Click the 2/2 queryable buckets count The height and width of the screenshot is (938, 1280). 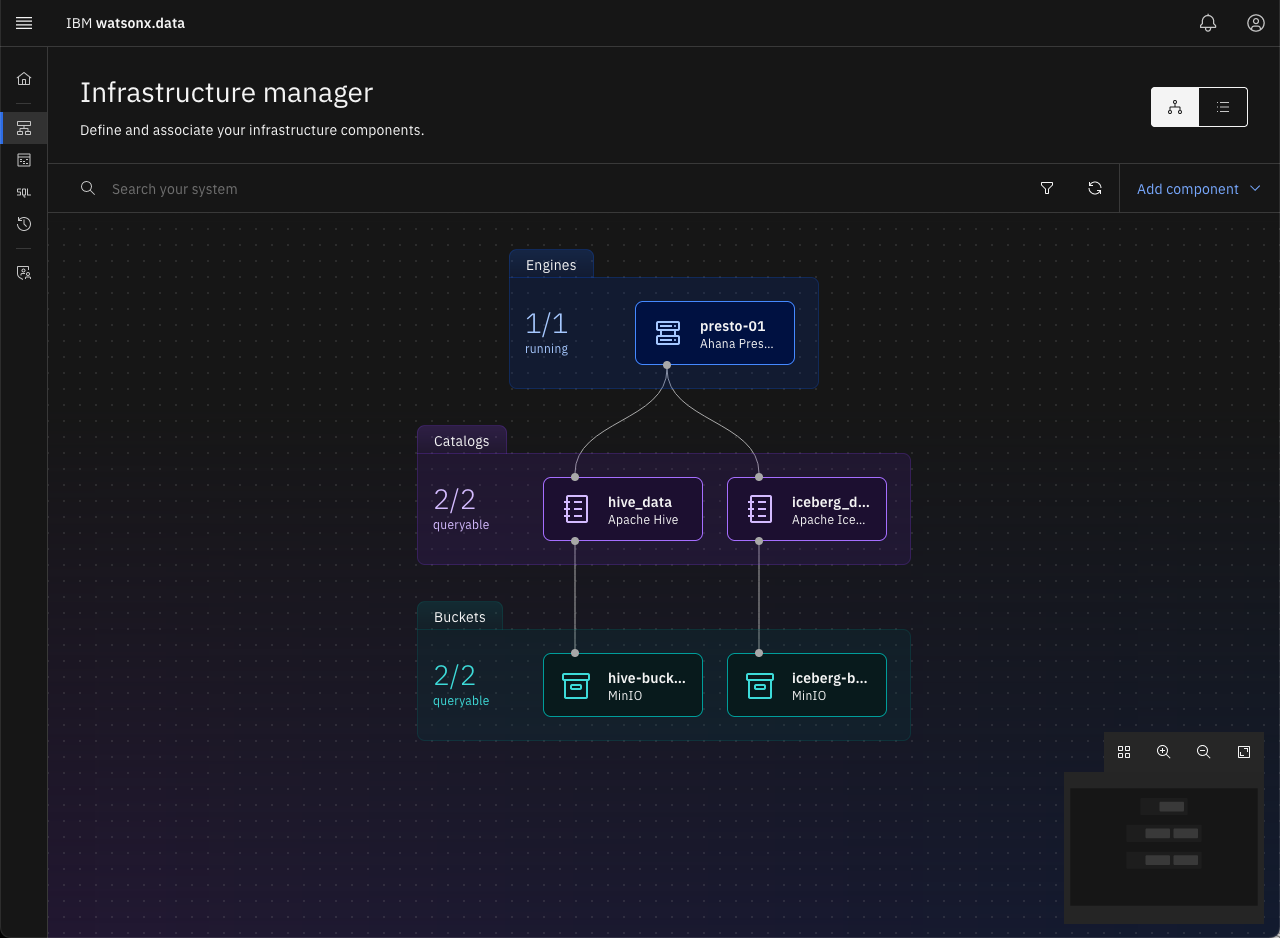(x=461, y=685)
